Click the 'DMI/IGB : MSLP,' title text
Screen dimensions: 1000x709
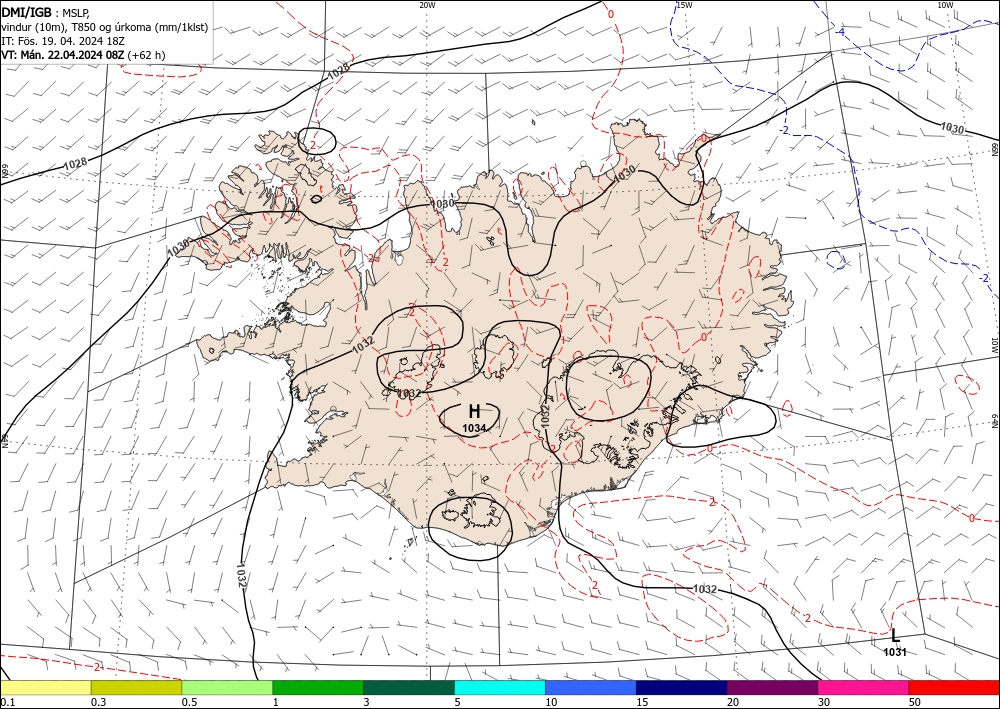pyautogui.click(x=46, y=12)
